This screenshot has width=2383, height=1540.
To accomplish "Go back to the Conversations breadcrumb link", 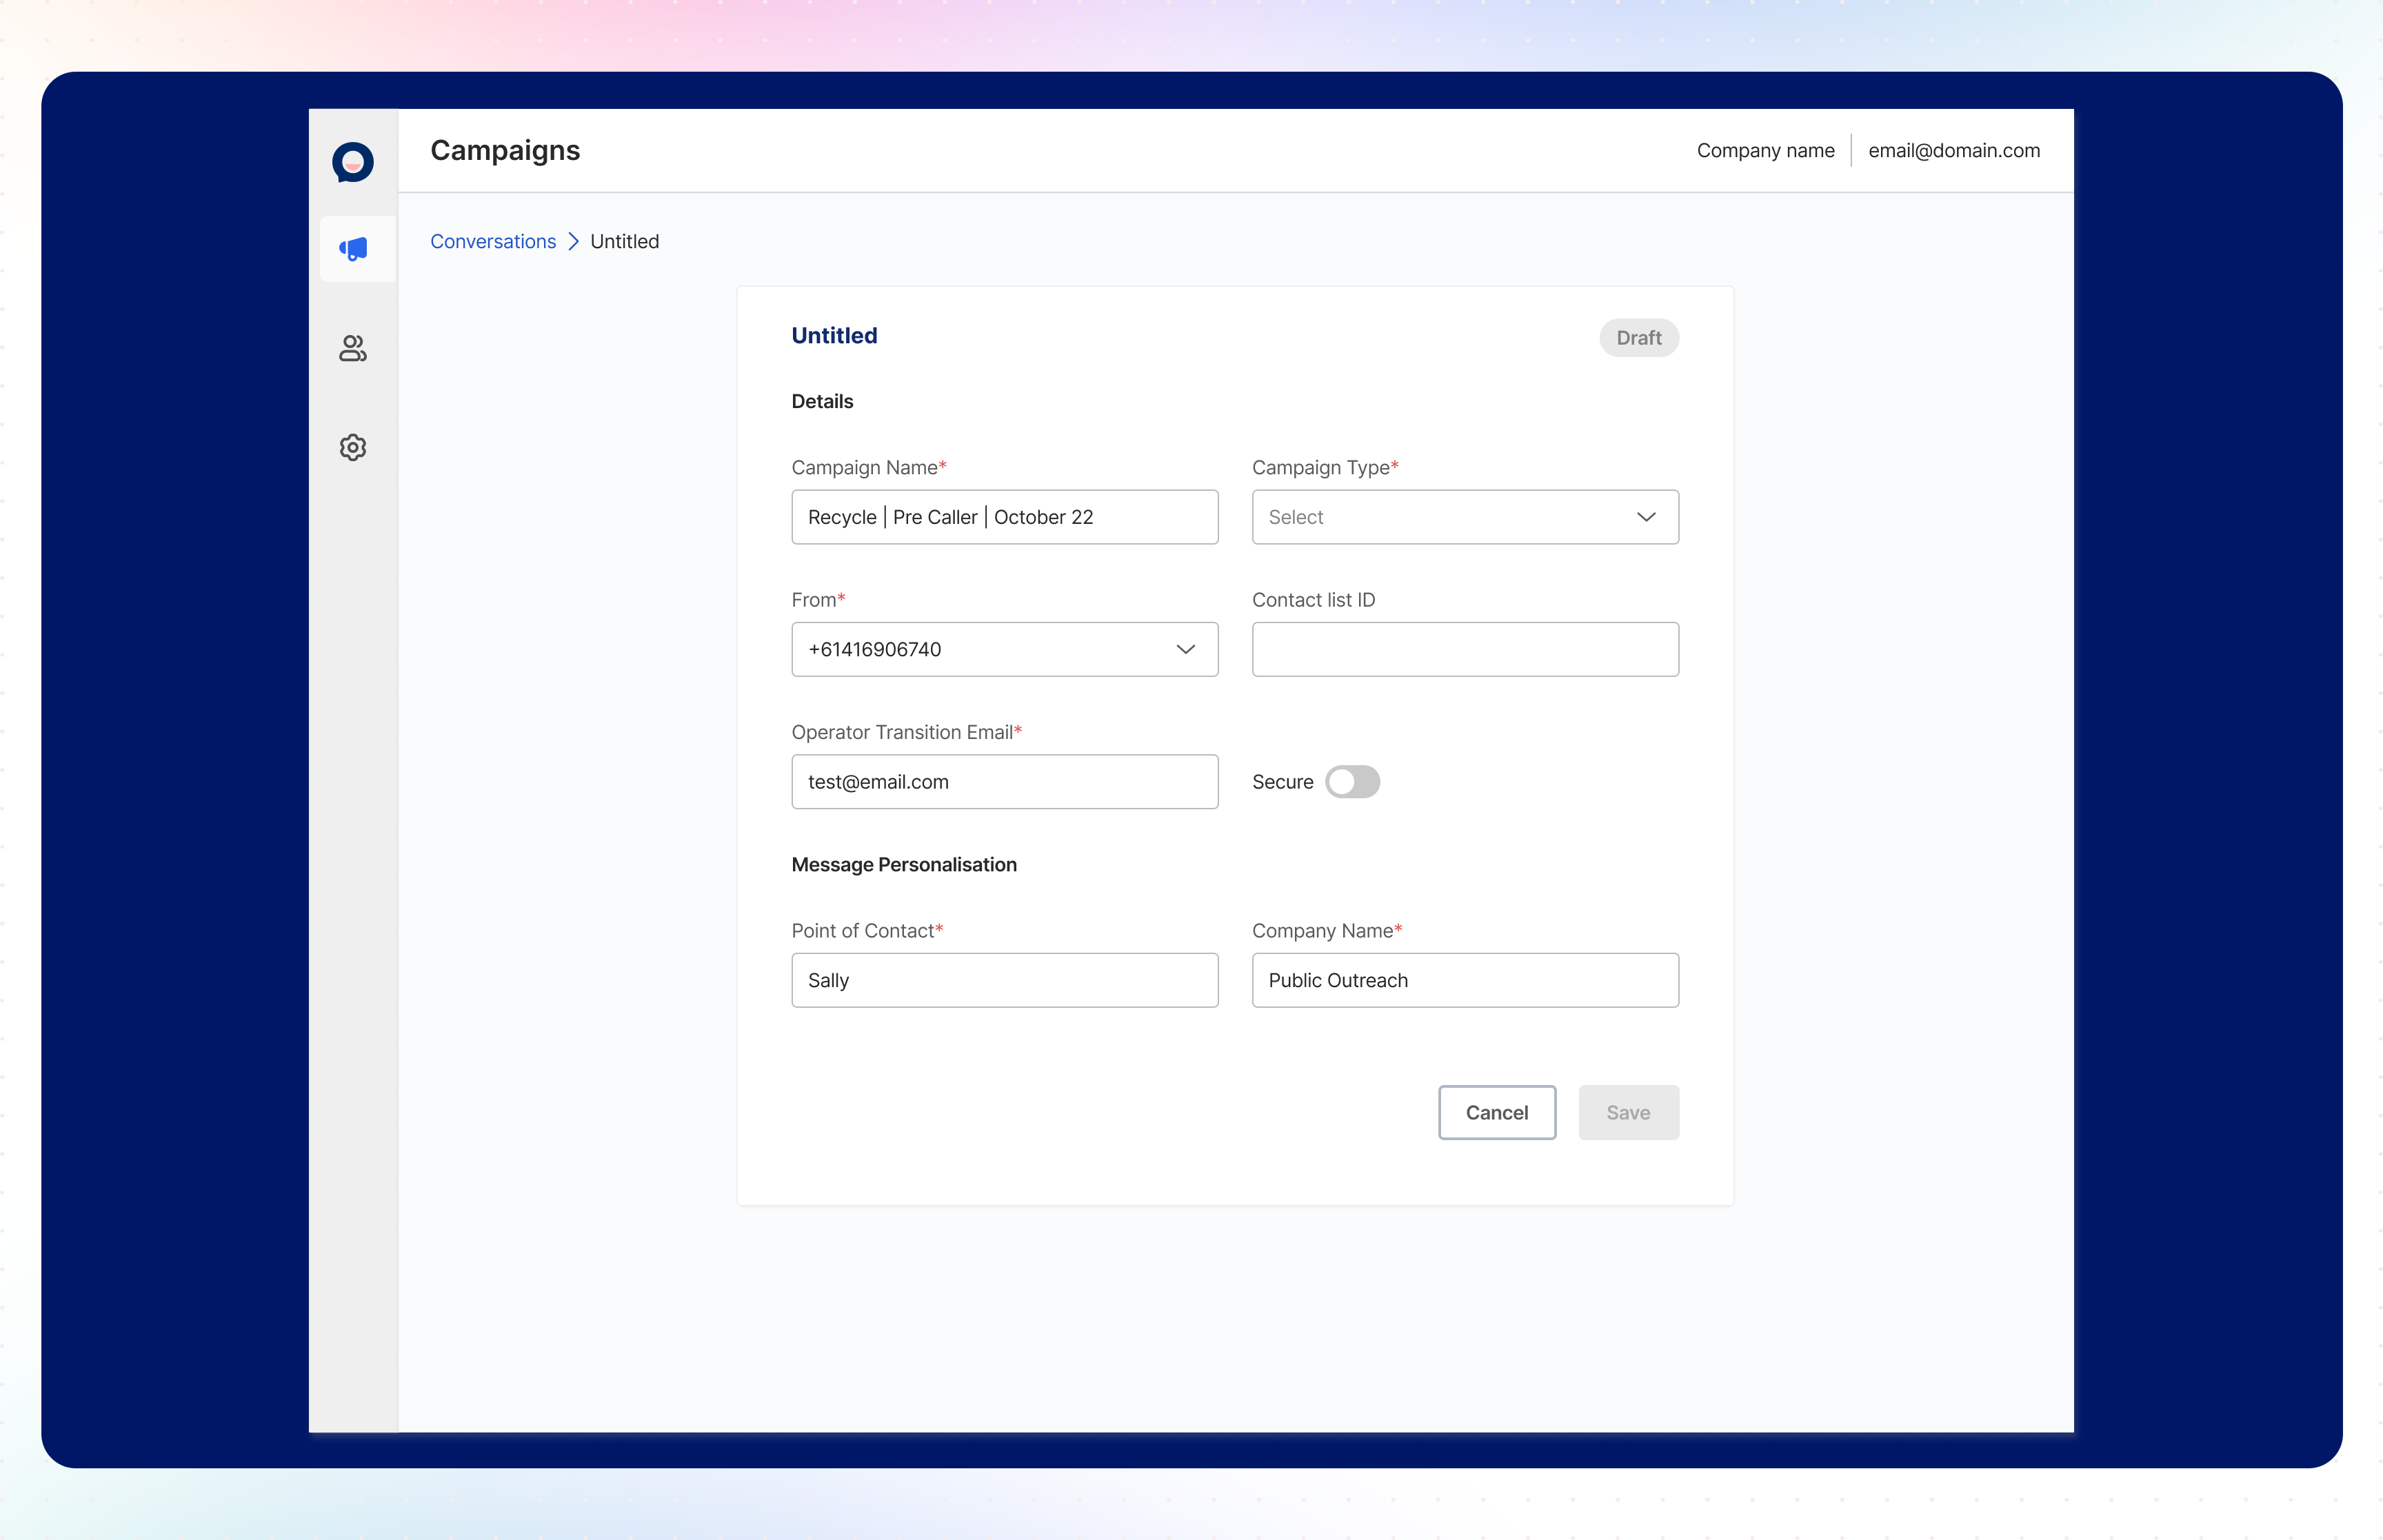I will [493, 241].
